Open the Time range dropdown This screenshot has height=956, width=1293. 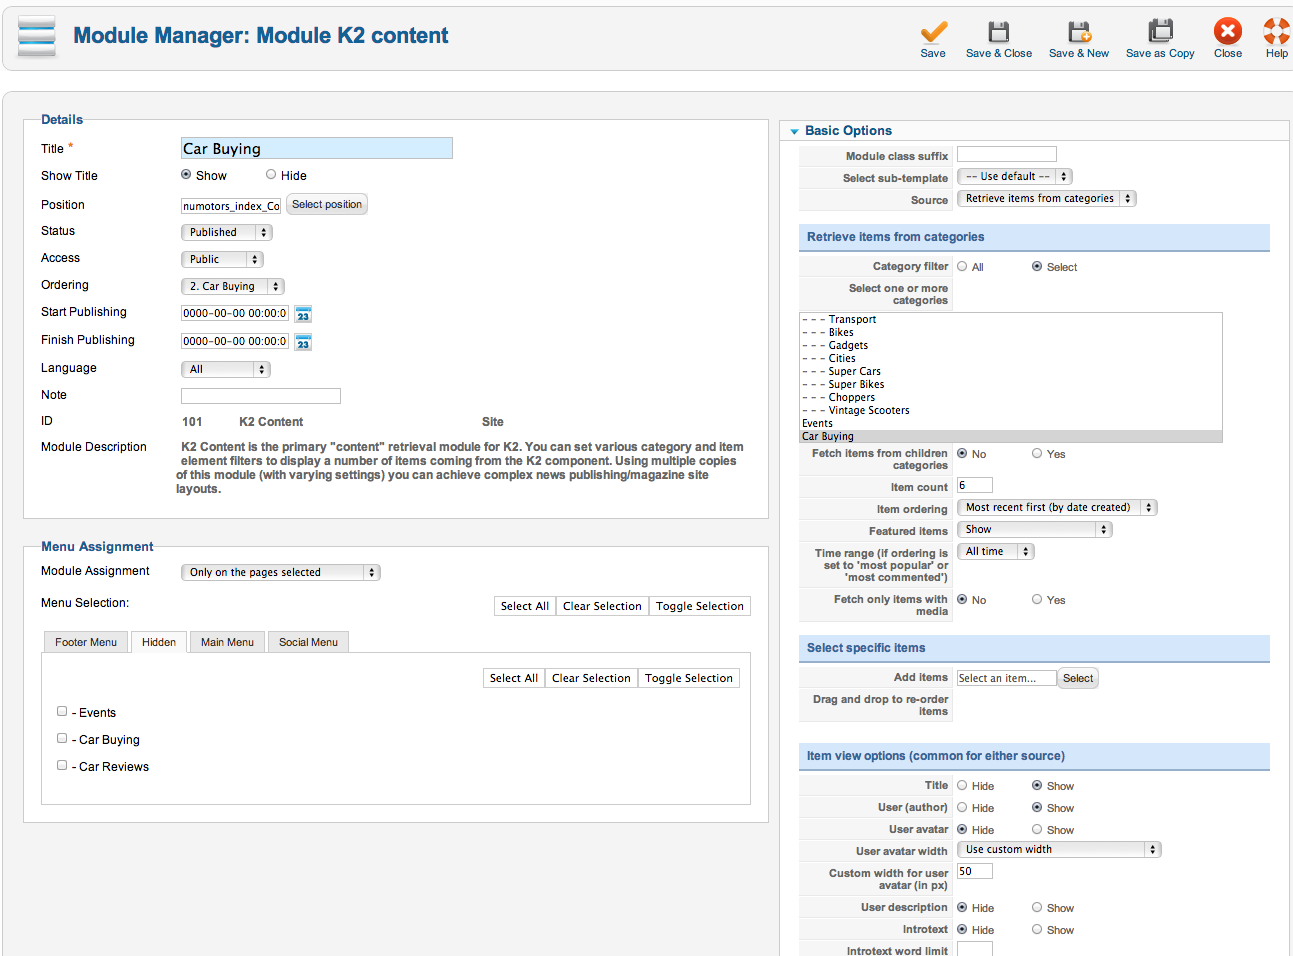pyautogui.click(x=996, y=551)
